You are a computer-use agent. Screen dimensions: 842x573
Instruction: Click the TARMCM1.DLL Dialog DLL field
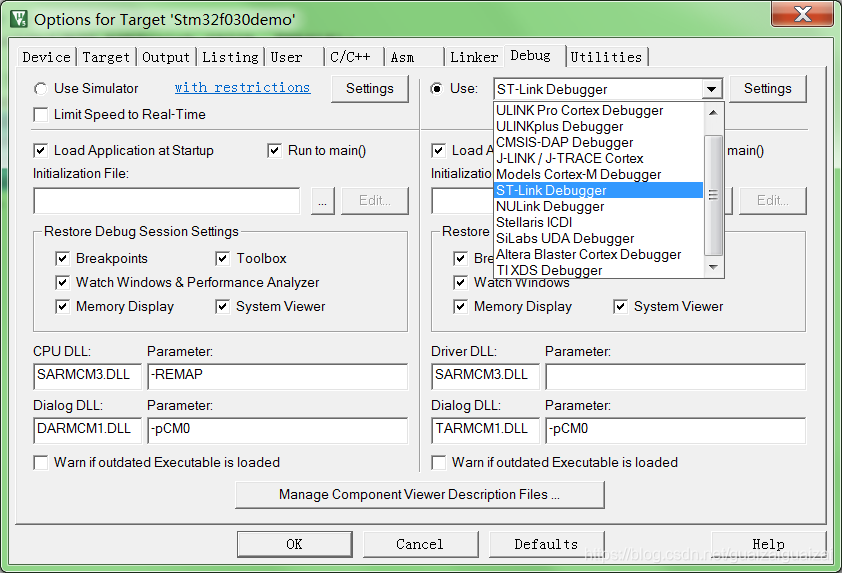(x=485, y=430)
